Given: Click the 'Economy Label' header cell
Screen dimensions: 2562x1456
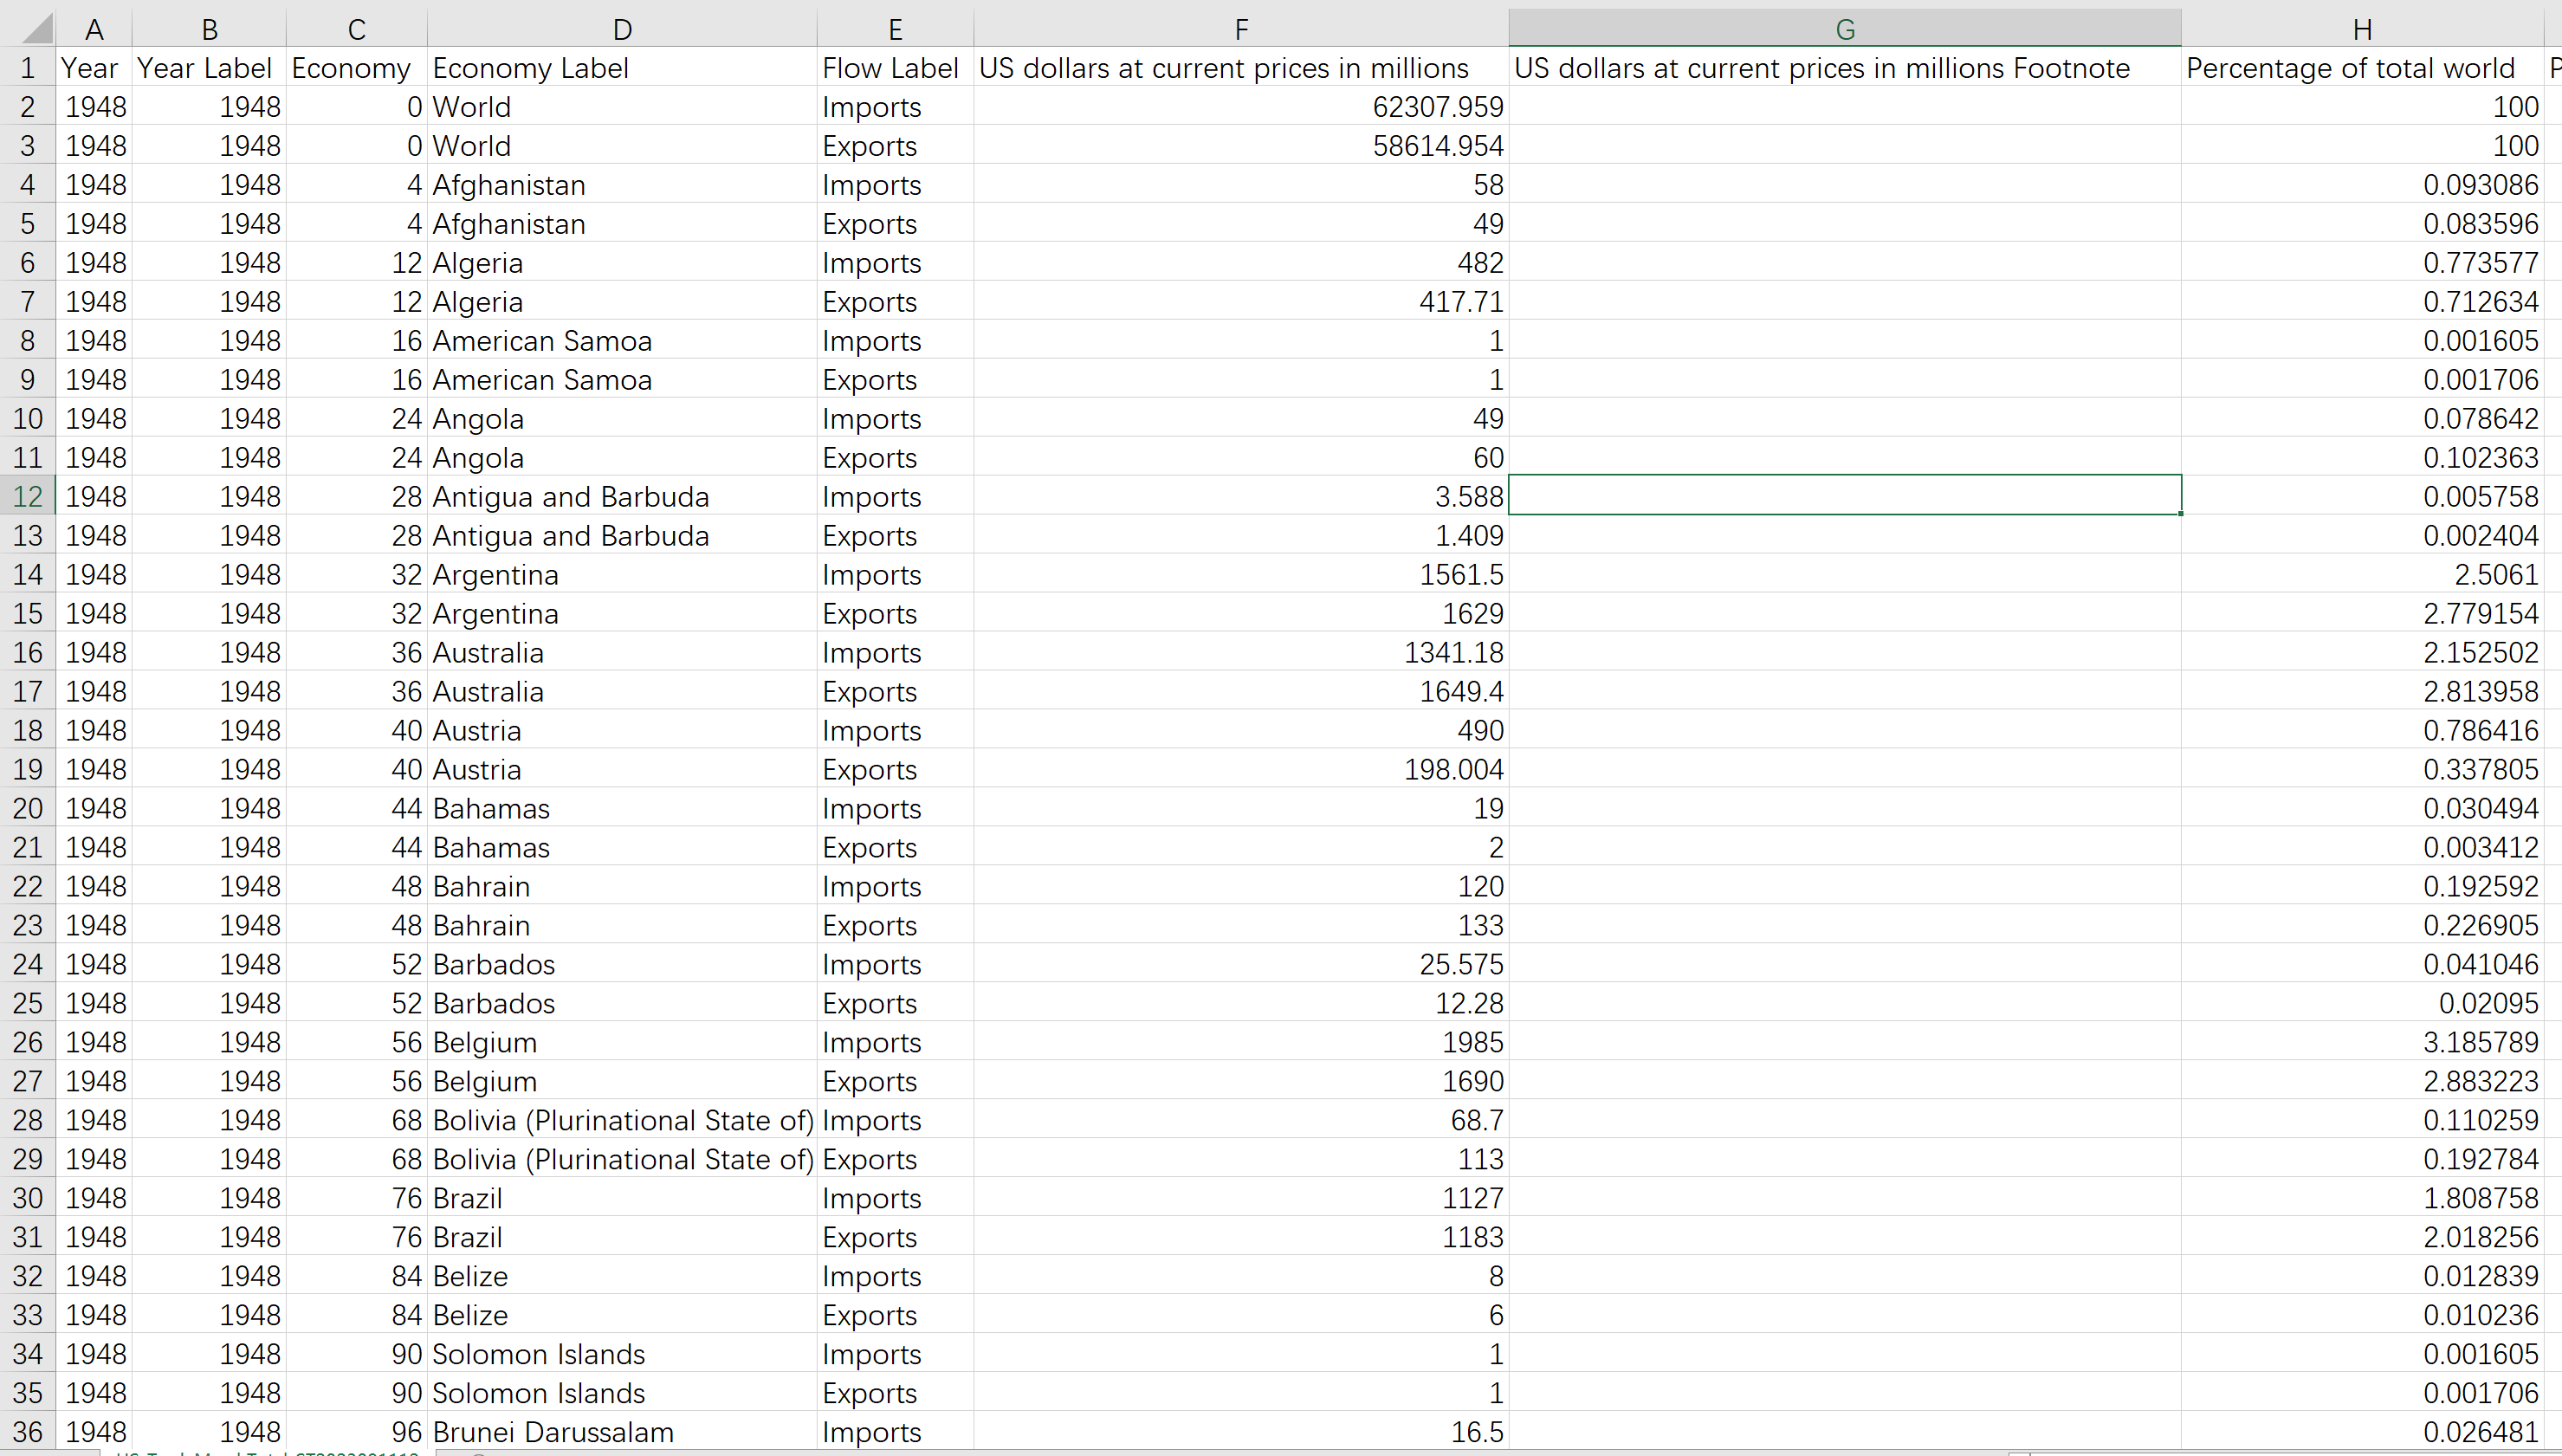Looking at the screenshot, I should click(x=621, y=68).
